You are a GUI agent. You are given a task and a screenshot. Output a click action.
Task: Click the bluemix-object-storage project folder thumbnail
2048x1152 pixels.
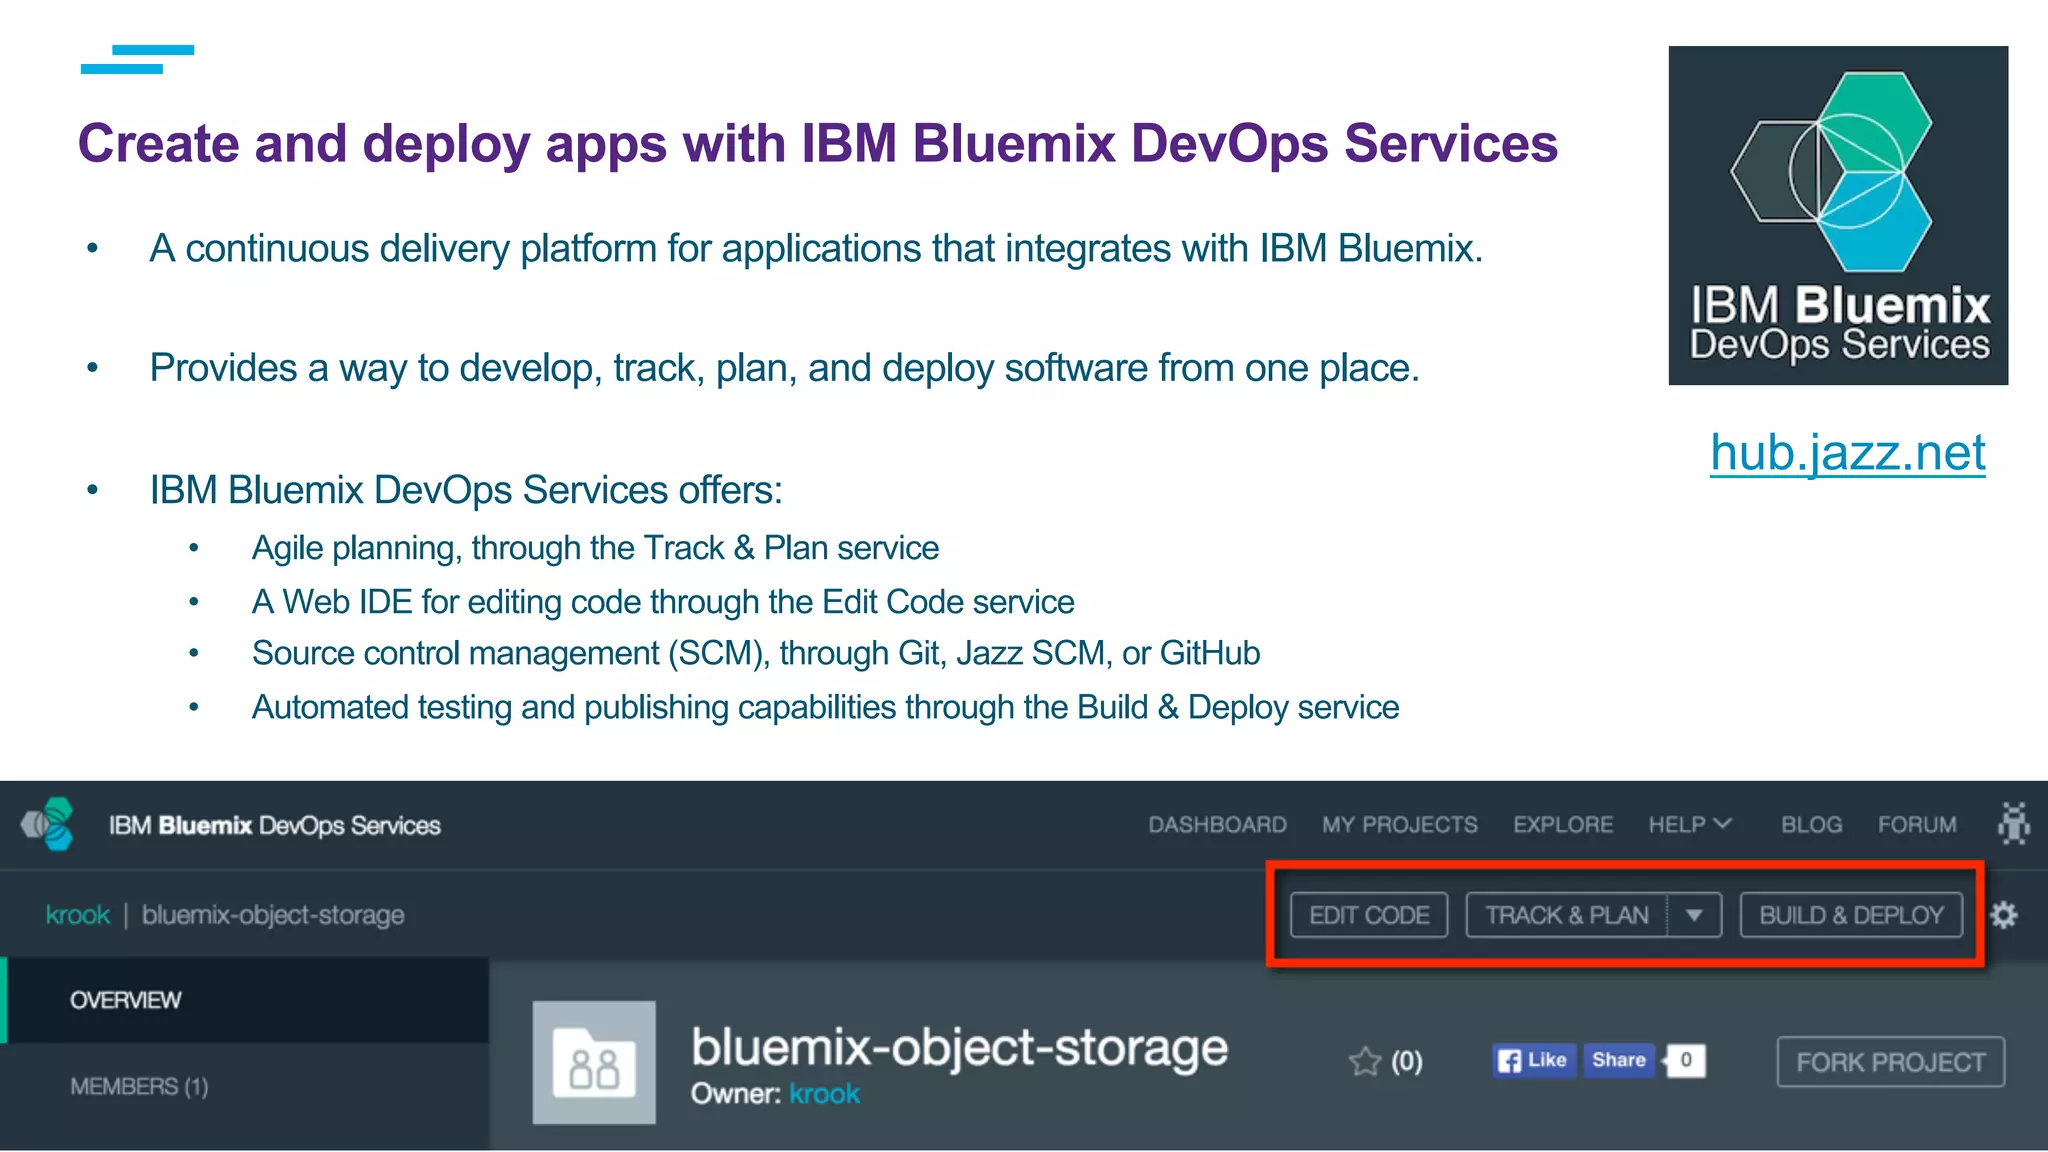(x=594, y=1062)
